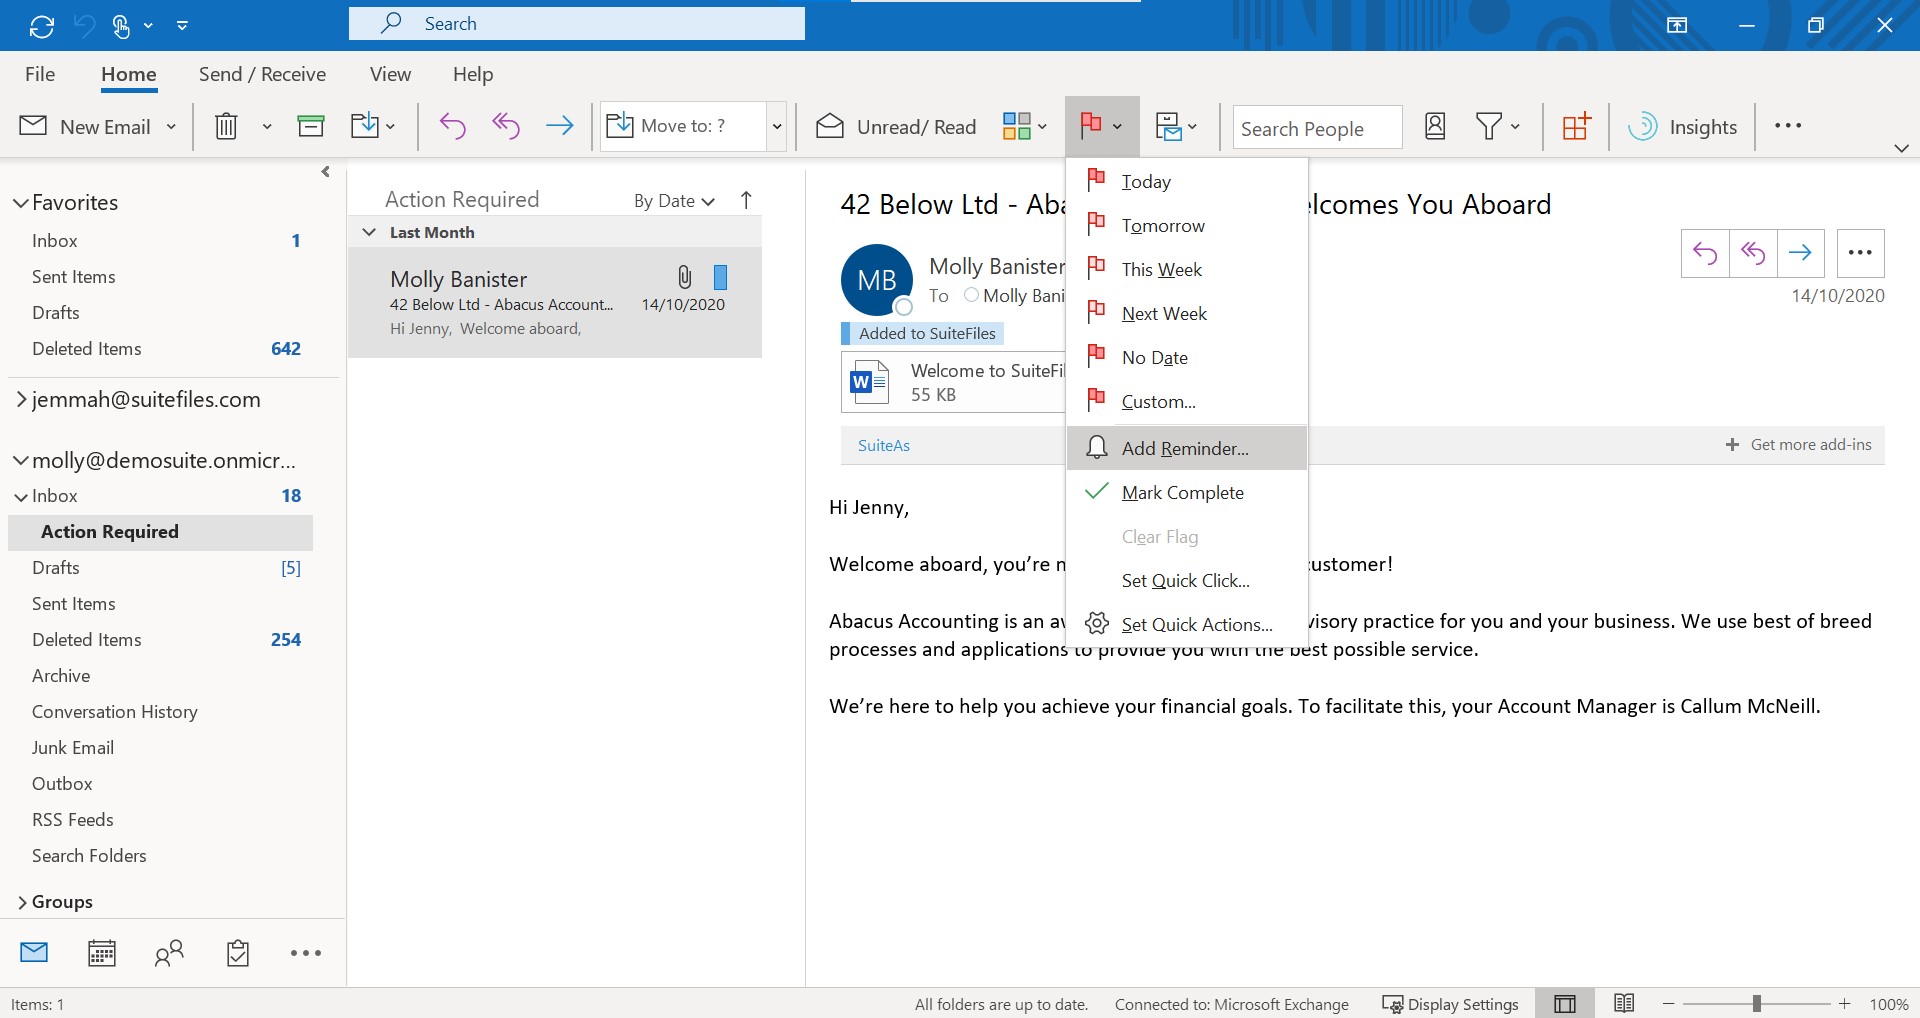Expand the Groups section
This screenshot has height=1018, width=1920.
tap(21, 902)
